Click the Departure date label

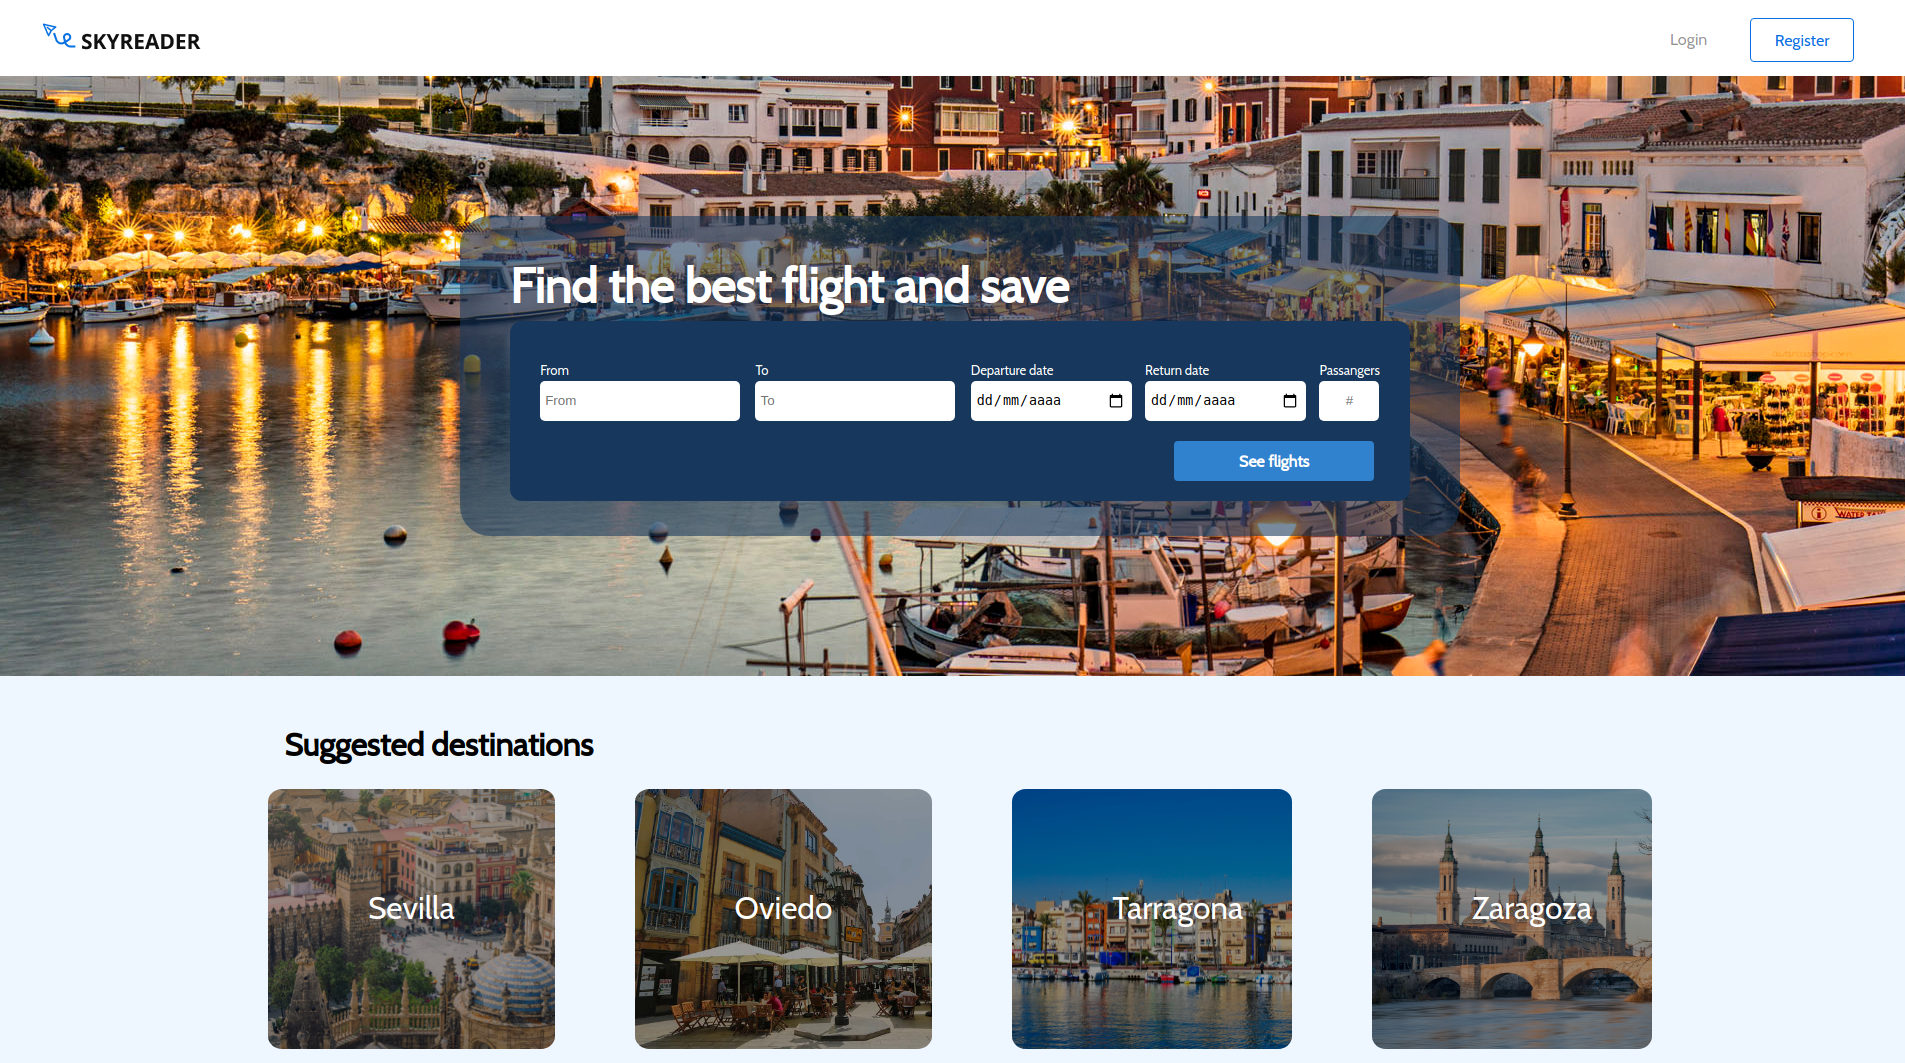click(1012, 370)
